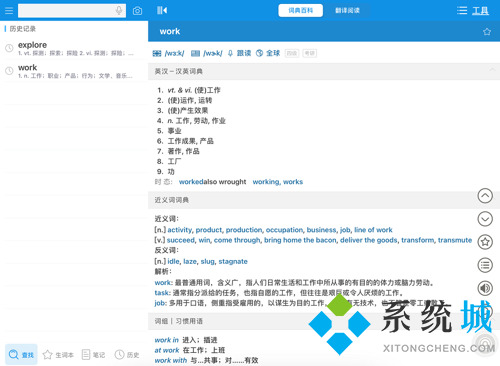This screenshot has height=366, width=500.
Task: Open synonym occupation
Action: (284, 230)
